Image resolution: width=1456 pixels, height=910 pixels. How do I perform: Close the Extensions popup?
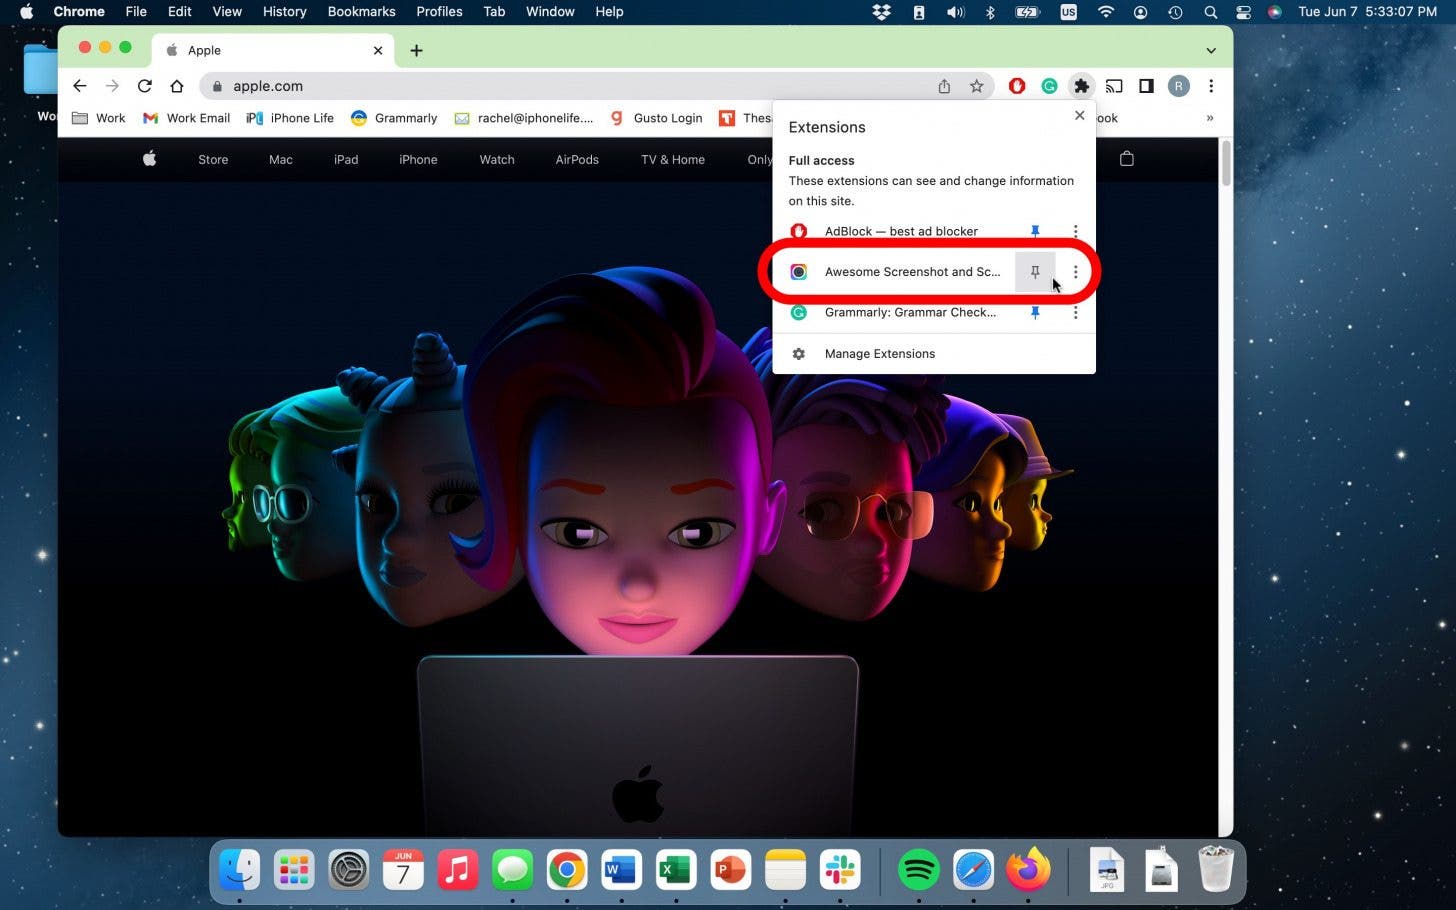coord(1079,115)
